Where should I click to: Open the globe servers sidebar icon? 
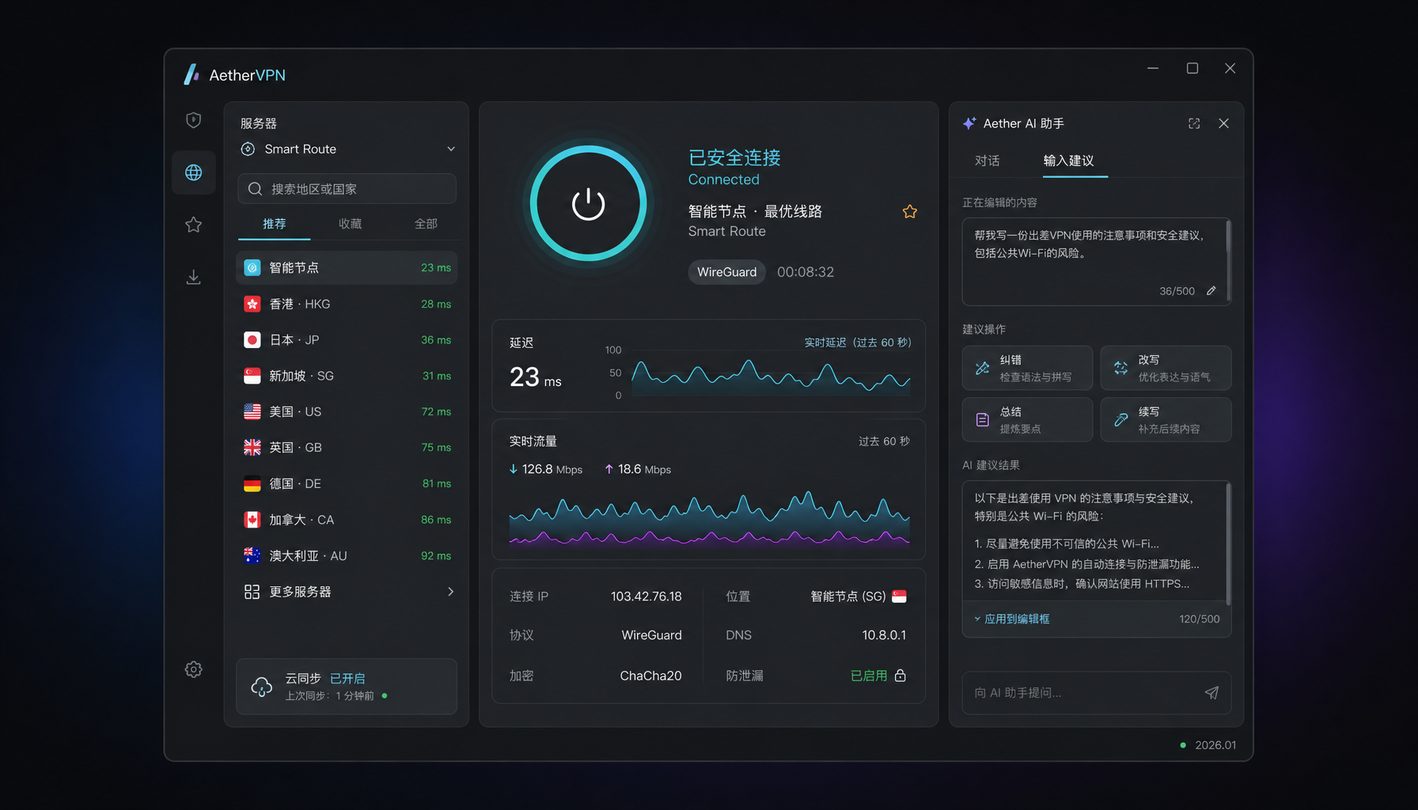coord(194,173)
